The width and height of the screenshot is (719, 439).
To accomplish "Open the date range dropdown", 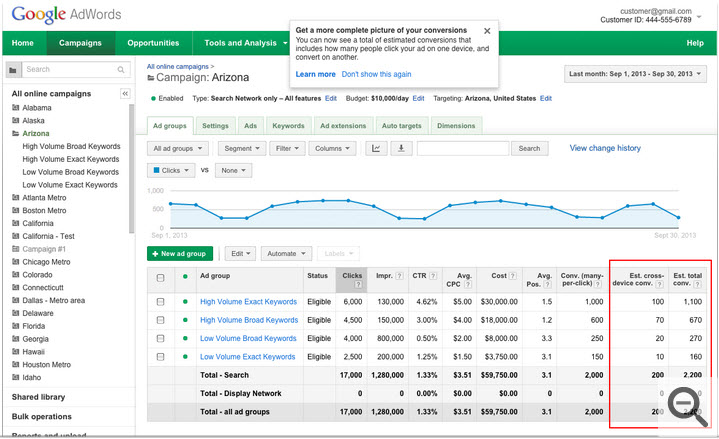I will pyautogui.click(x=635, y=74).
